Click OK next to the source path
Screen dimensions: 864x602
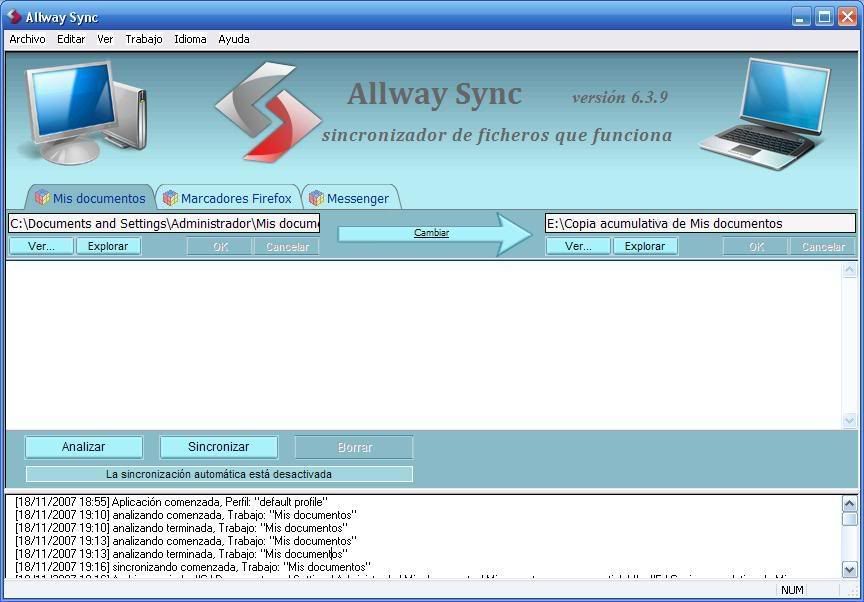220,247
